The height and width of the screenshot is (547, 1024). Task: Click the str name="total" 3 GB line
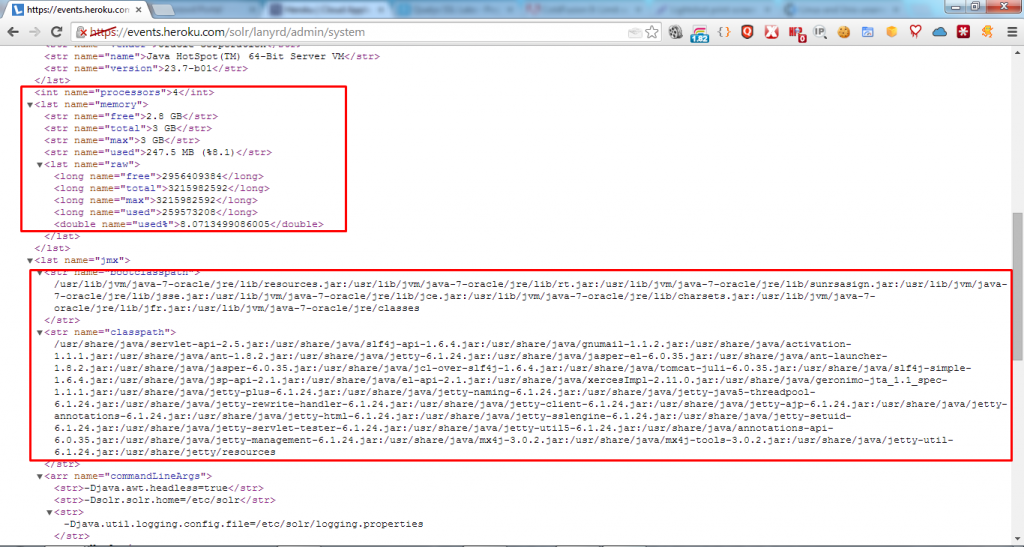point(128,128)
